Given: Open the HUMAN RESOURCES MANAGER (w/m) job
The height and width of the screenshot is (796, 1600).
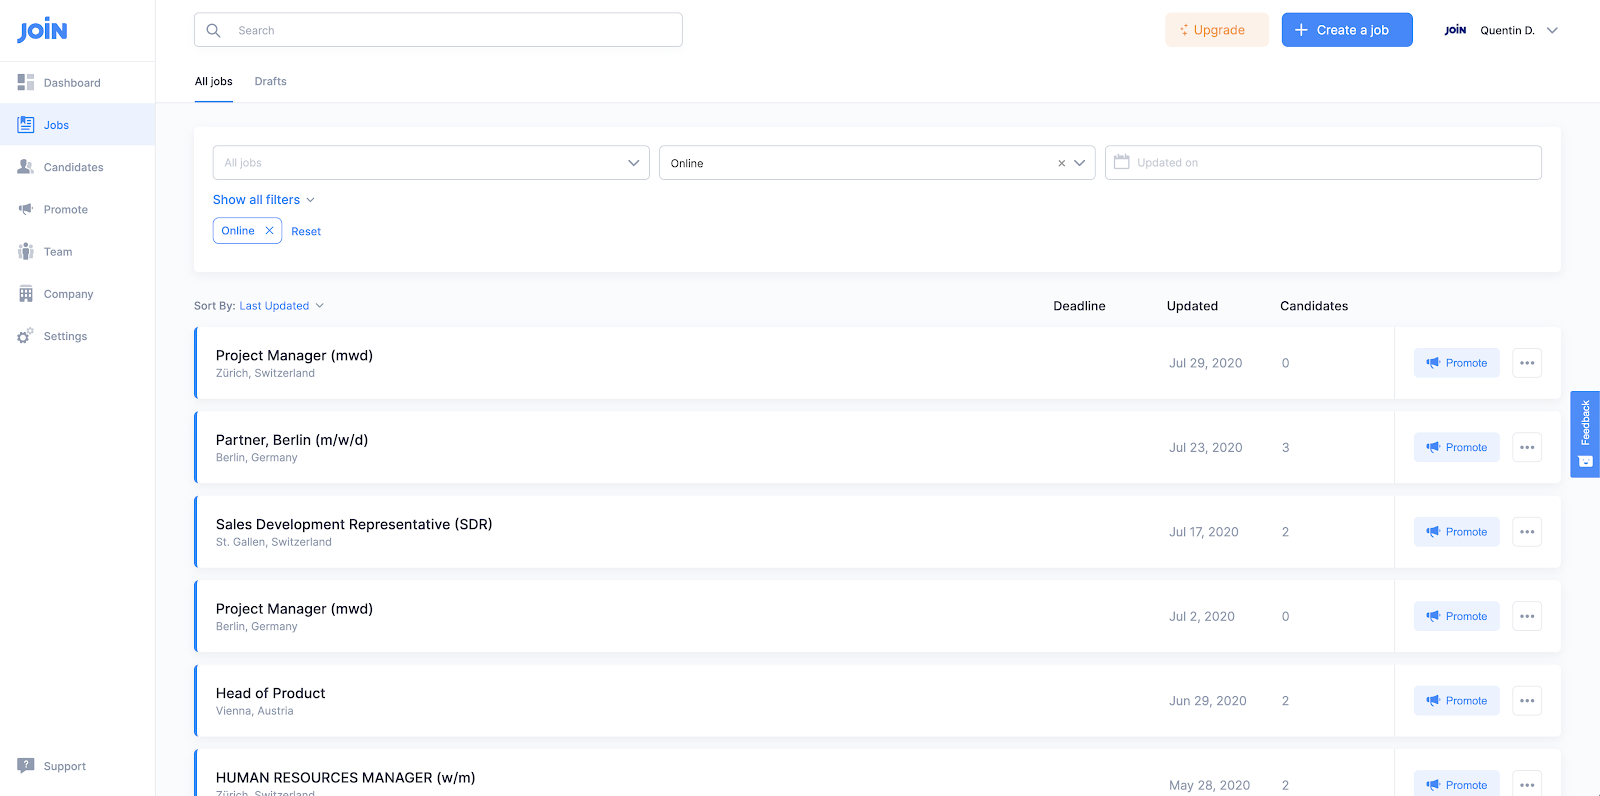Looking at the screenshot, I should click(x=345, y=778).
